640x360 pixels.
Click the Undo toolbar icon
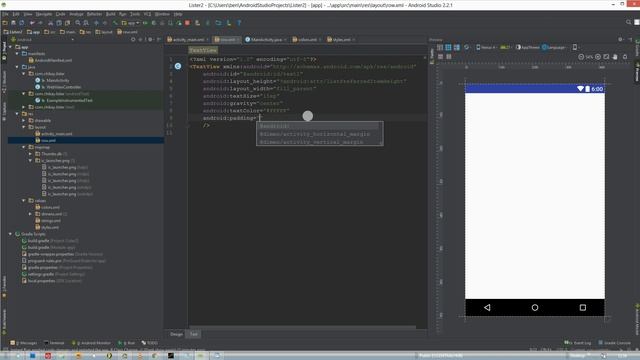tap(32, 23)
